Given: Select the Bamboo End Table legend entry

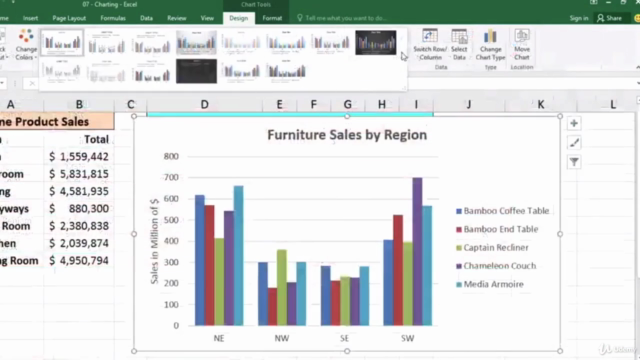Looking at the screenshot, I should [497, 229].
